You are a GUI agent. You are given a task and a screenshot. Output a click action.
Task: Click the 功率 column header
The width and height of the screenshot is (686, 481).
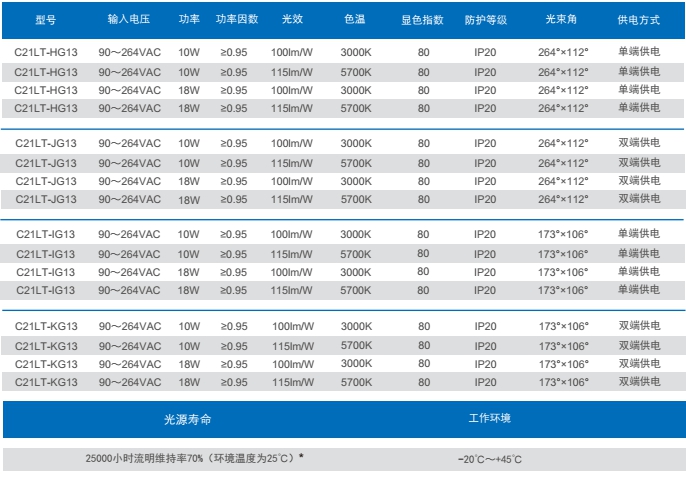pyautogui.click(x=189, y=19)
